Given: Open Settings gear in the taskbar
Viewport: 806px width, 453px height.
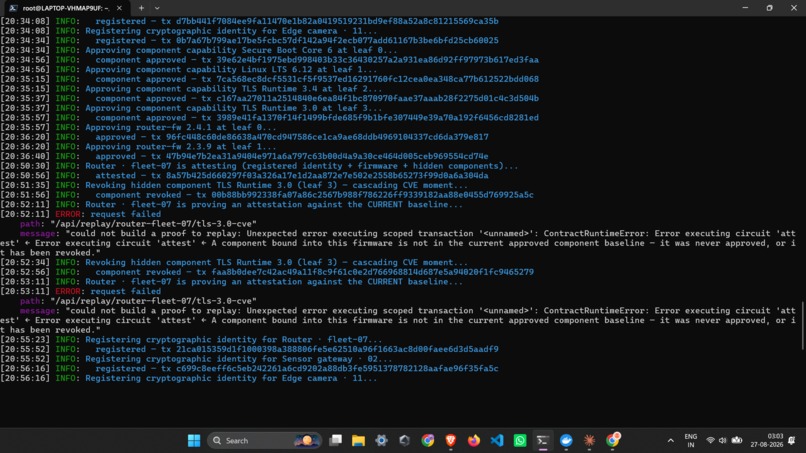Looking at the screenshot, I should (381, 441).
